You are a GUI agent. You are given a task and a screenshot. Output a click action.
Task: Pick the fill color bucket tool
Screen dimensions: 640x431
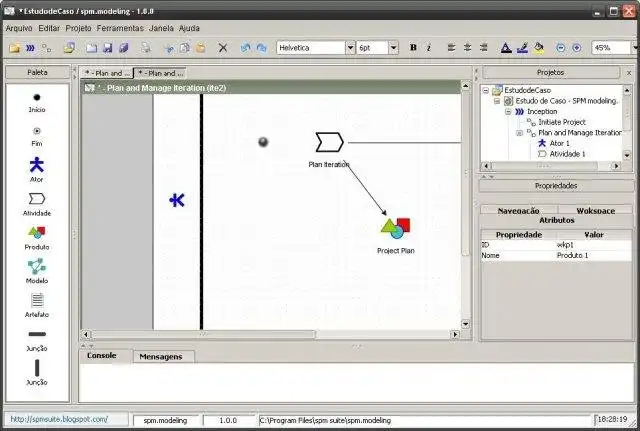point(539,48)
